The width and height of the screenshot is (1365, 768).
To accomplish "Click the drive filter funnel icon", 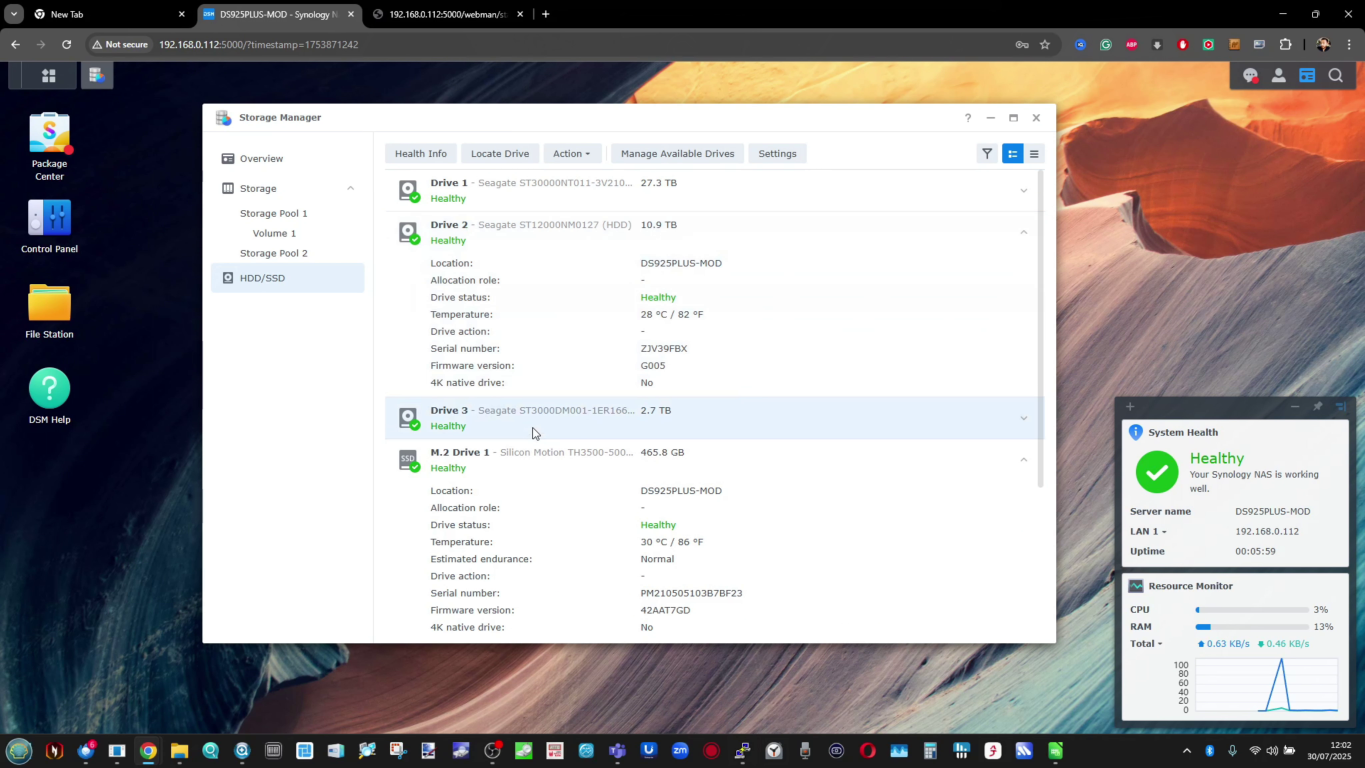I will click(987, 153).
